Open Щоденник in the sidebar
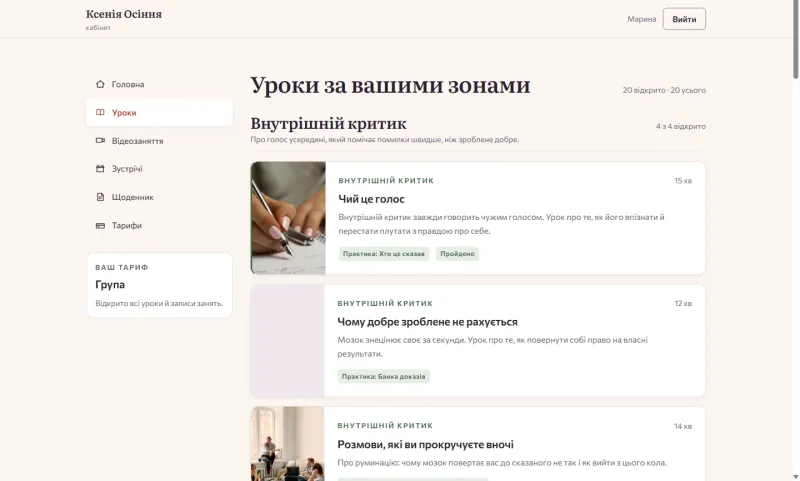The image size is (800, 481). 159,197
